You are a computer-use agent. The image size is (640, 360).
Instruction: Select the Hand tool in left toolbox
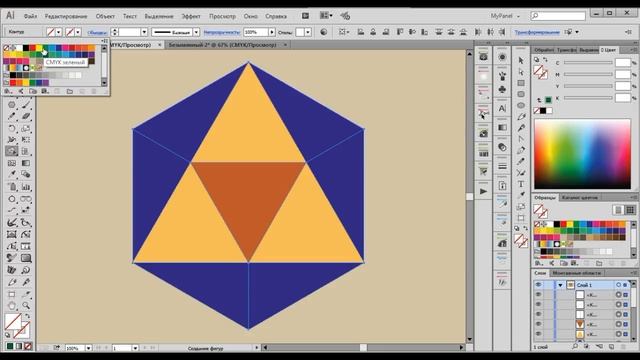(x=12, y=305)
